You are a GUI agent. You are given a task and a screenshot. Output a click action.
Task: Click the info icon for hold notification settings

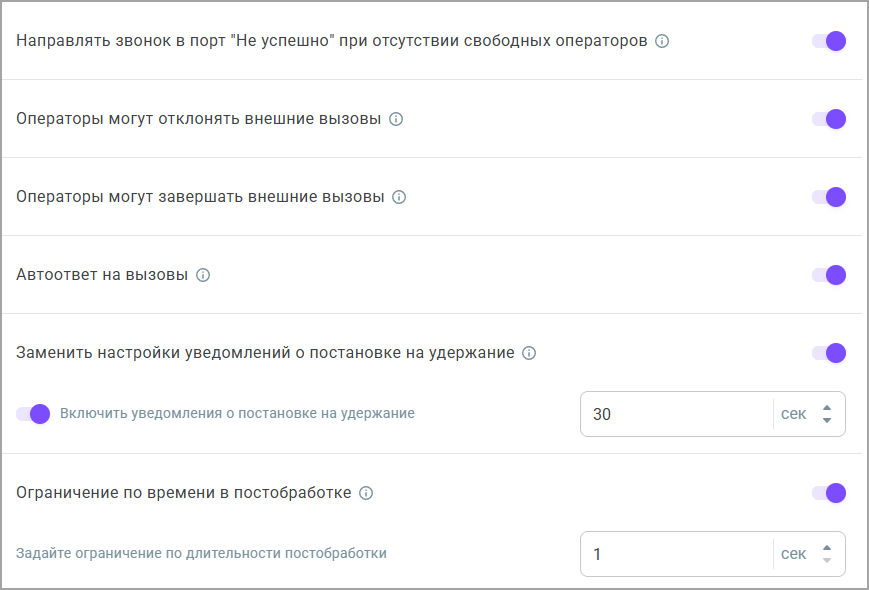[527, 352]
